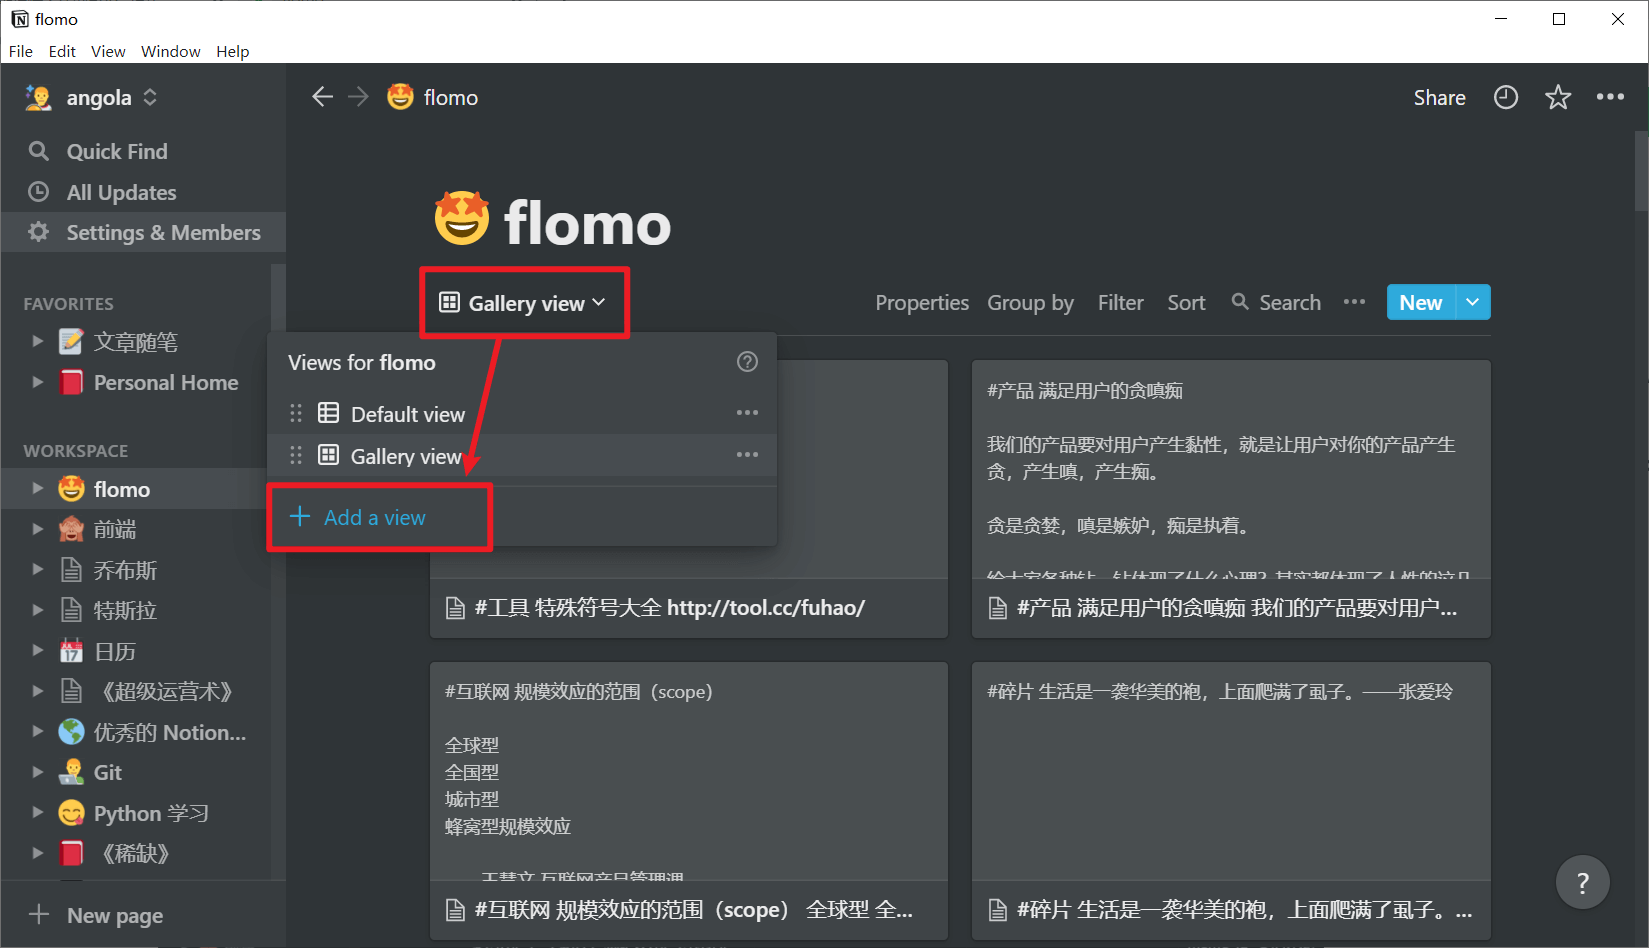Click the 前端 monkey icon in sidebar
This screenshot has width=1649, height=948.
click(71, 529)
